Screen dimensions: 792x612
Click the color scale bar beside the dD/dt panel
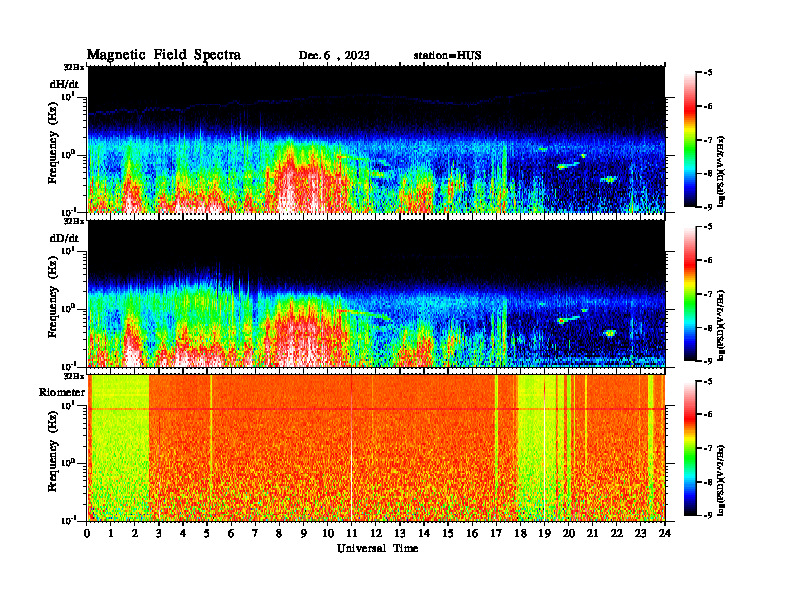[690, 294]
